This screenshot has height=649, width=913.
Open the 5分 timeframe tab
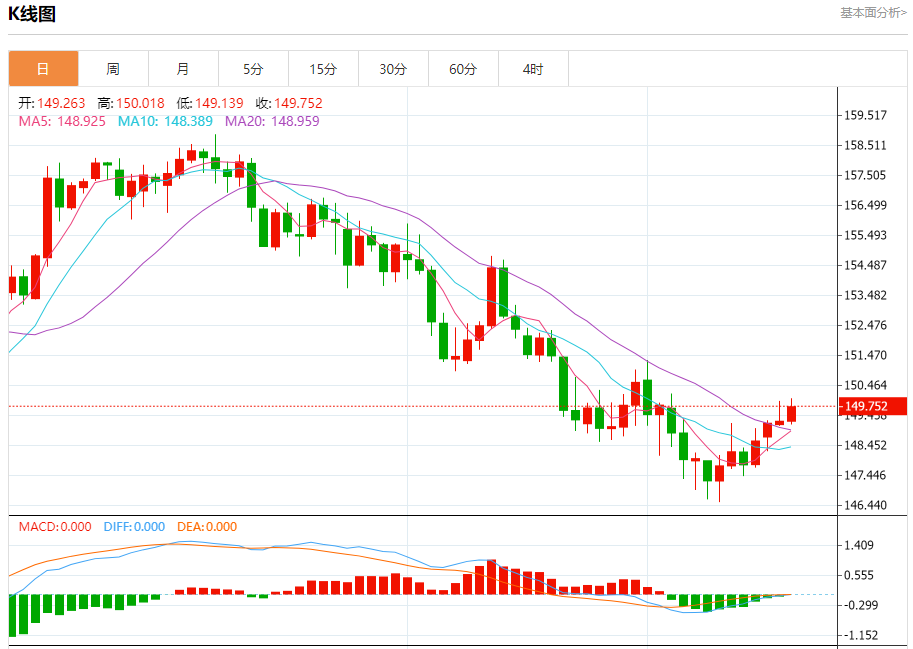pyautogui.click(x=253, y=69)
